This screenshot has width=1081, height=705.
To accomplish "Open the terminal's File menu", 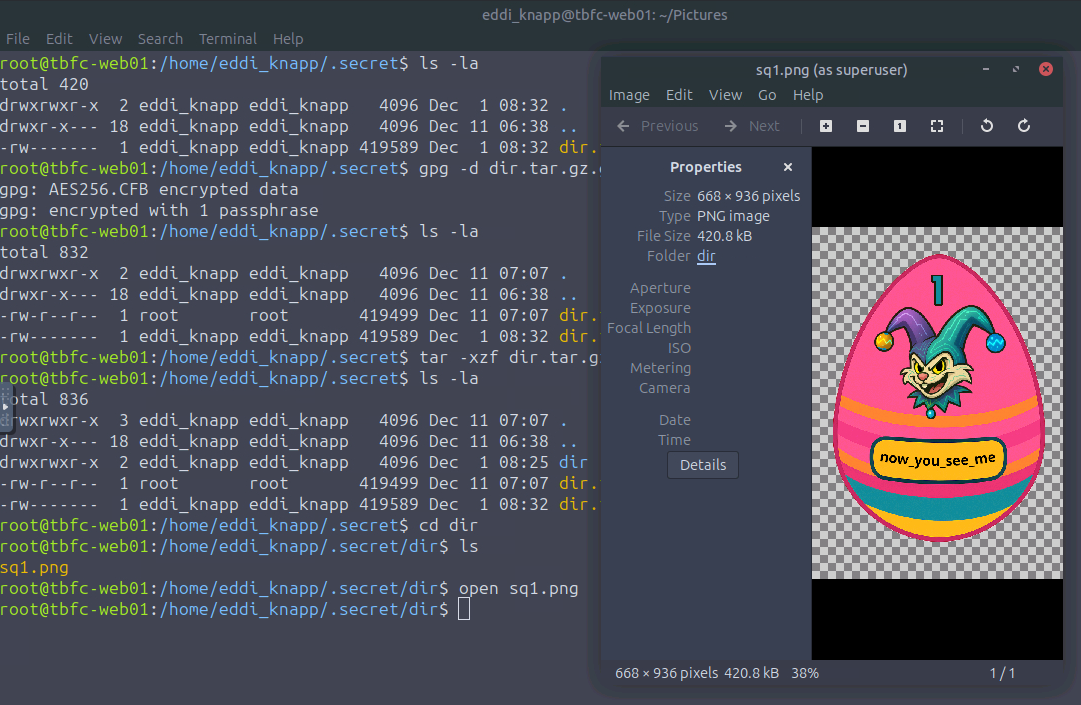I will click(18, 39).
